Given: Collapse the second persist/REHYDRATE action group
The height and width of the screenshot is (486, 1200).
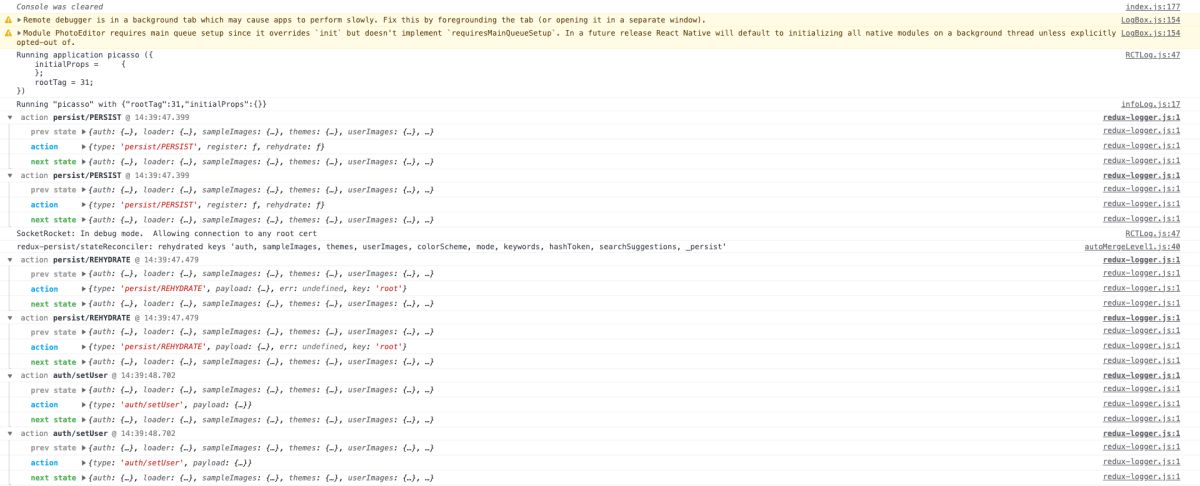Looking at the screenshot, I should point(10,318).
